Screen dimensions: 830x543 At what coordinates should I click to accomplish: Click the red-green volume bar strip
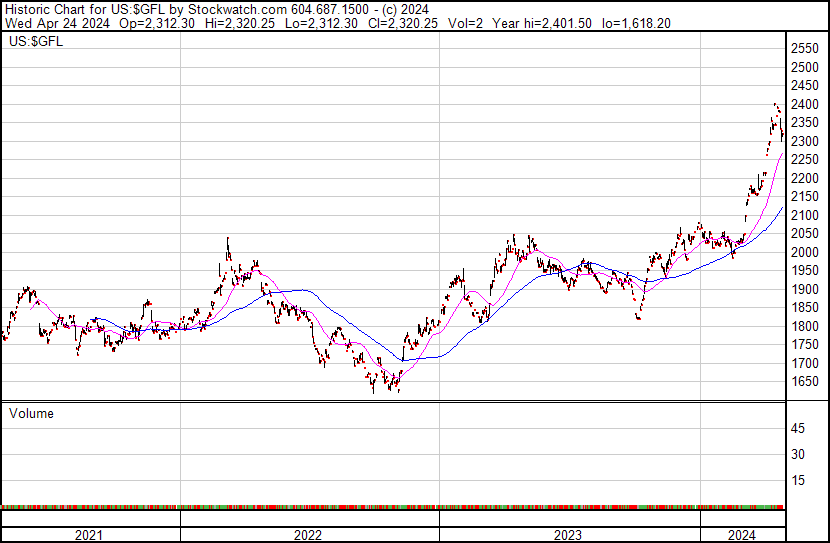(x=392, y=507)
